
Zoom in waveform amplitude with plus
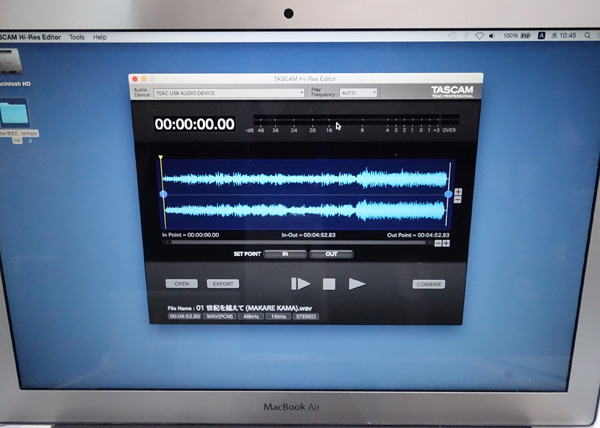pyautogui.click(x=458, y=192)
